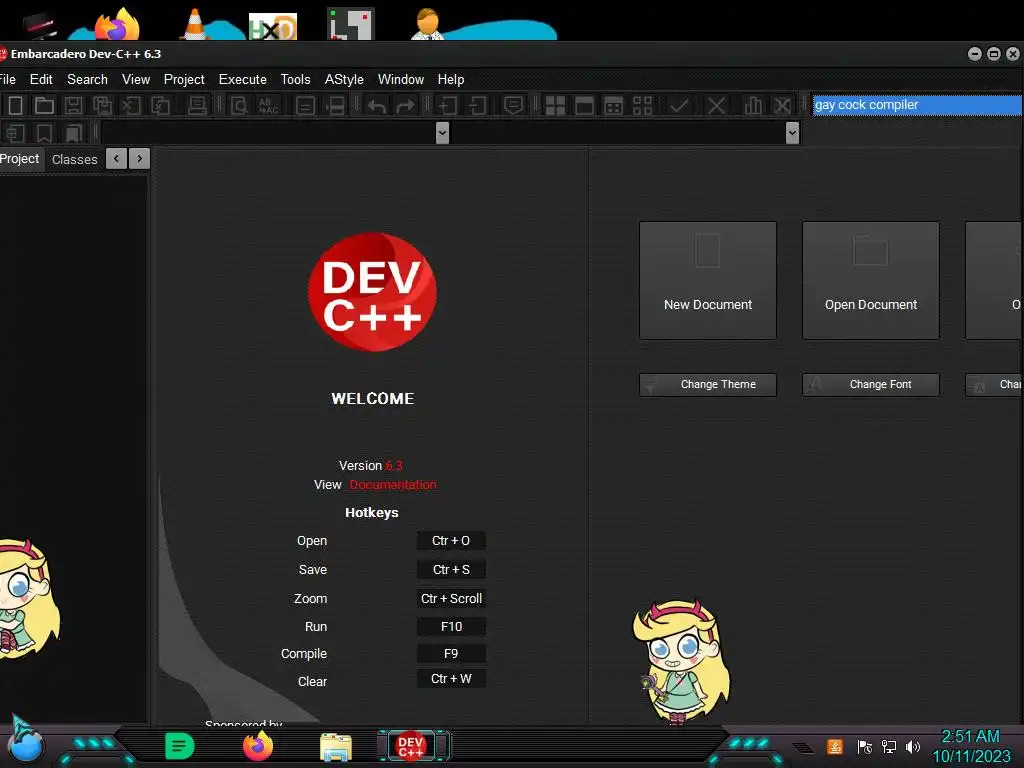Open the Search menu
Image resolution: width=1024 pixels, height=768 pixels.
[x=88, y=79]
